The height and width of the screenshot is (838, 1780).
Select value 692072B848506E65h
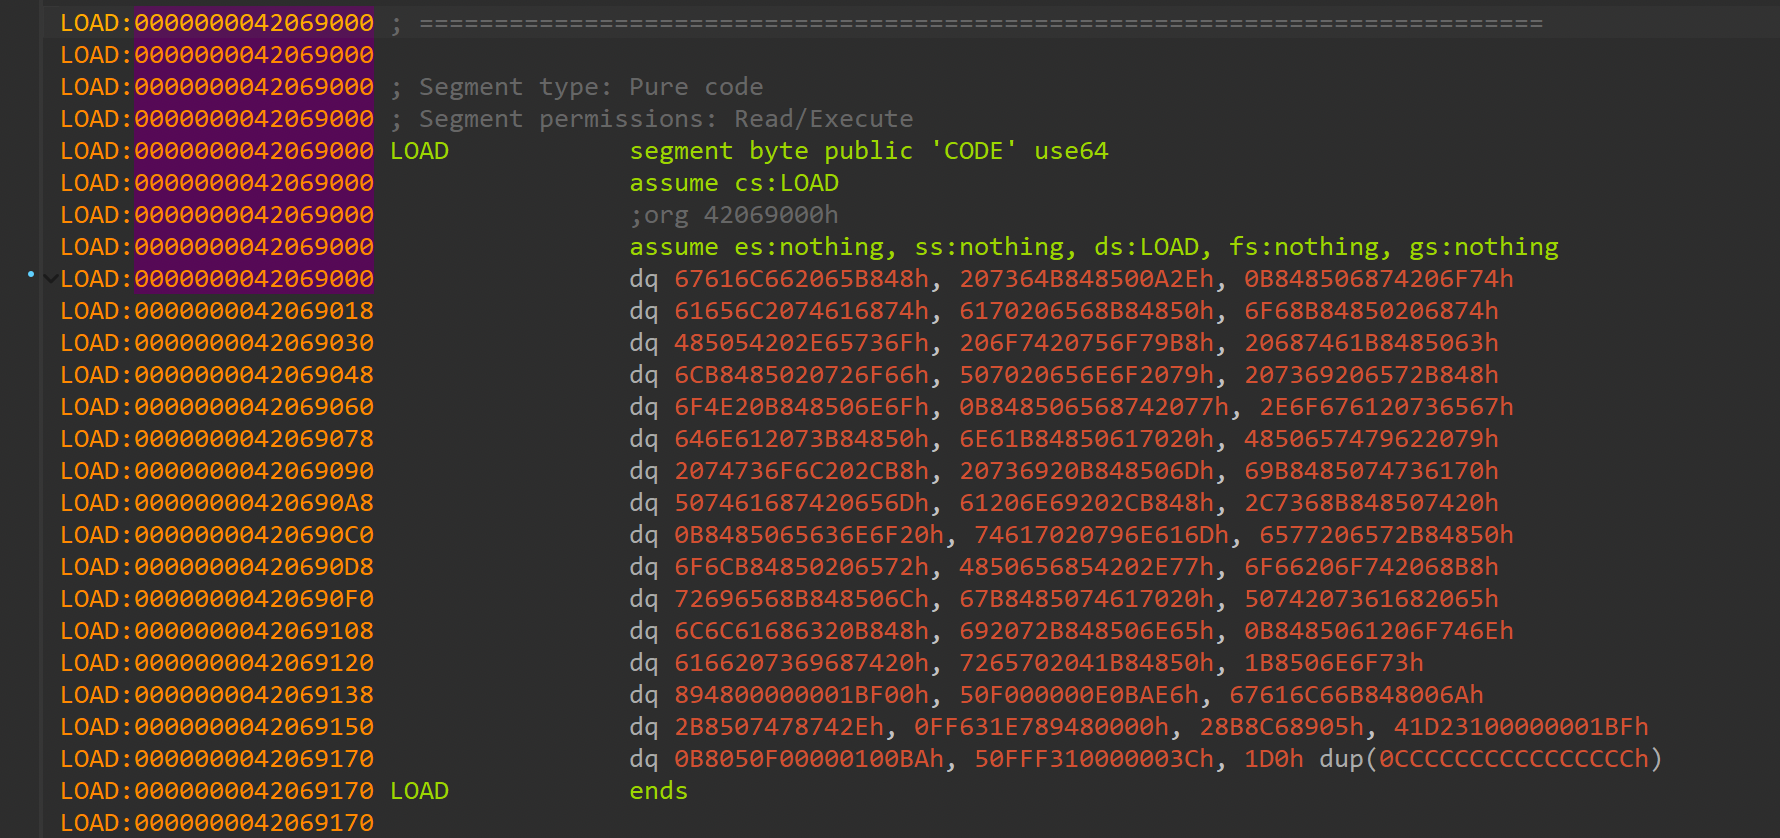(x=1087, y=631)
